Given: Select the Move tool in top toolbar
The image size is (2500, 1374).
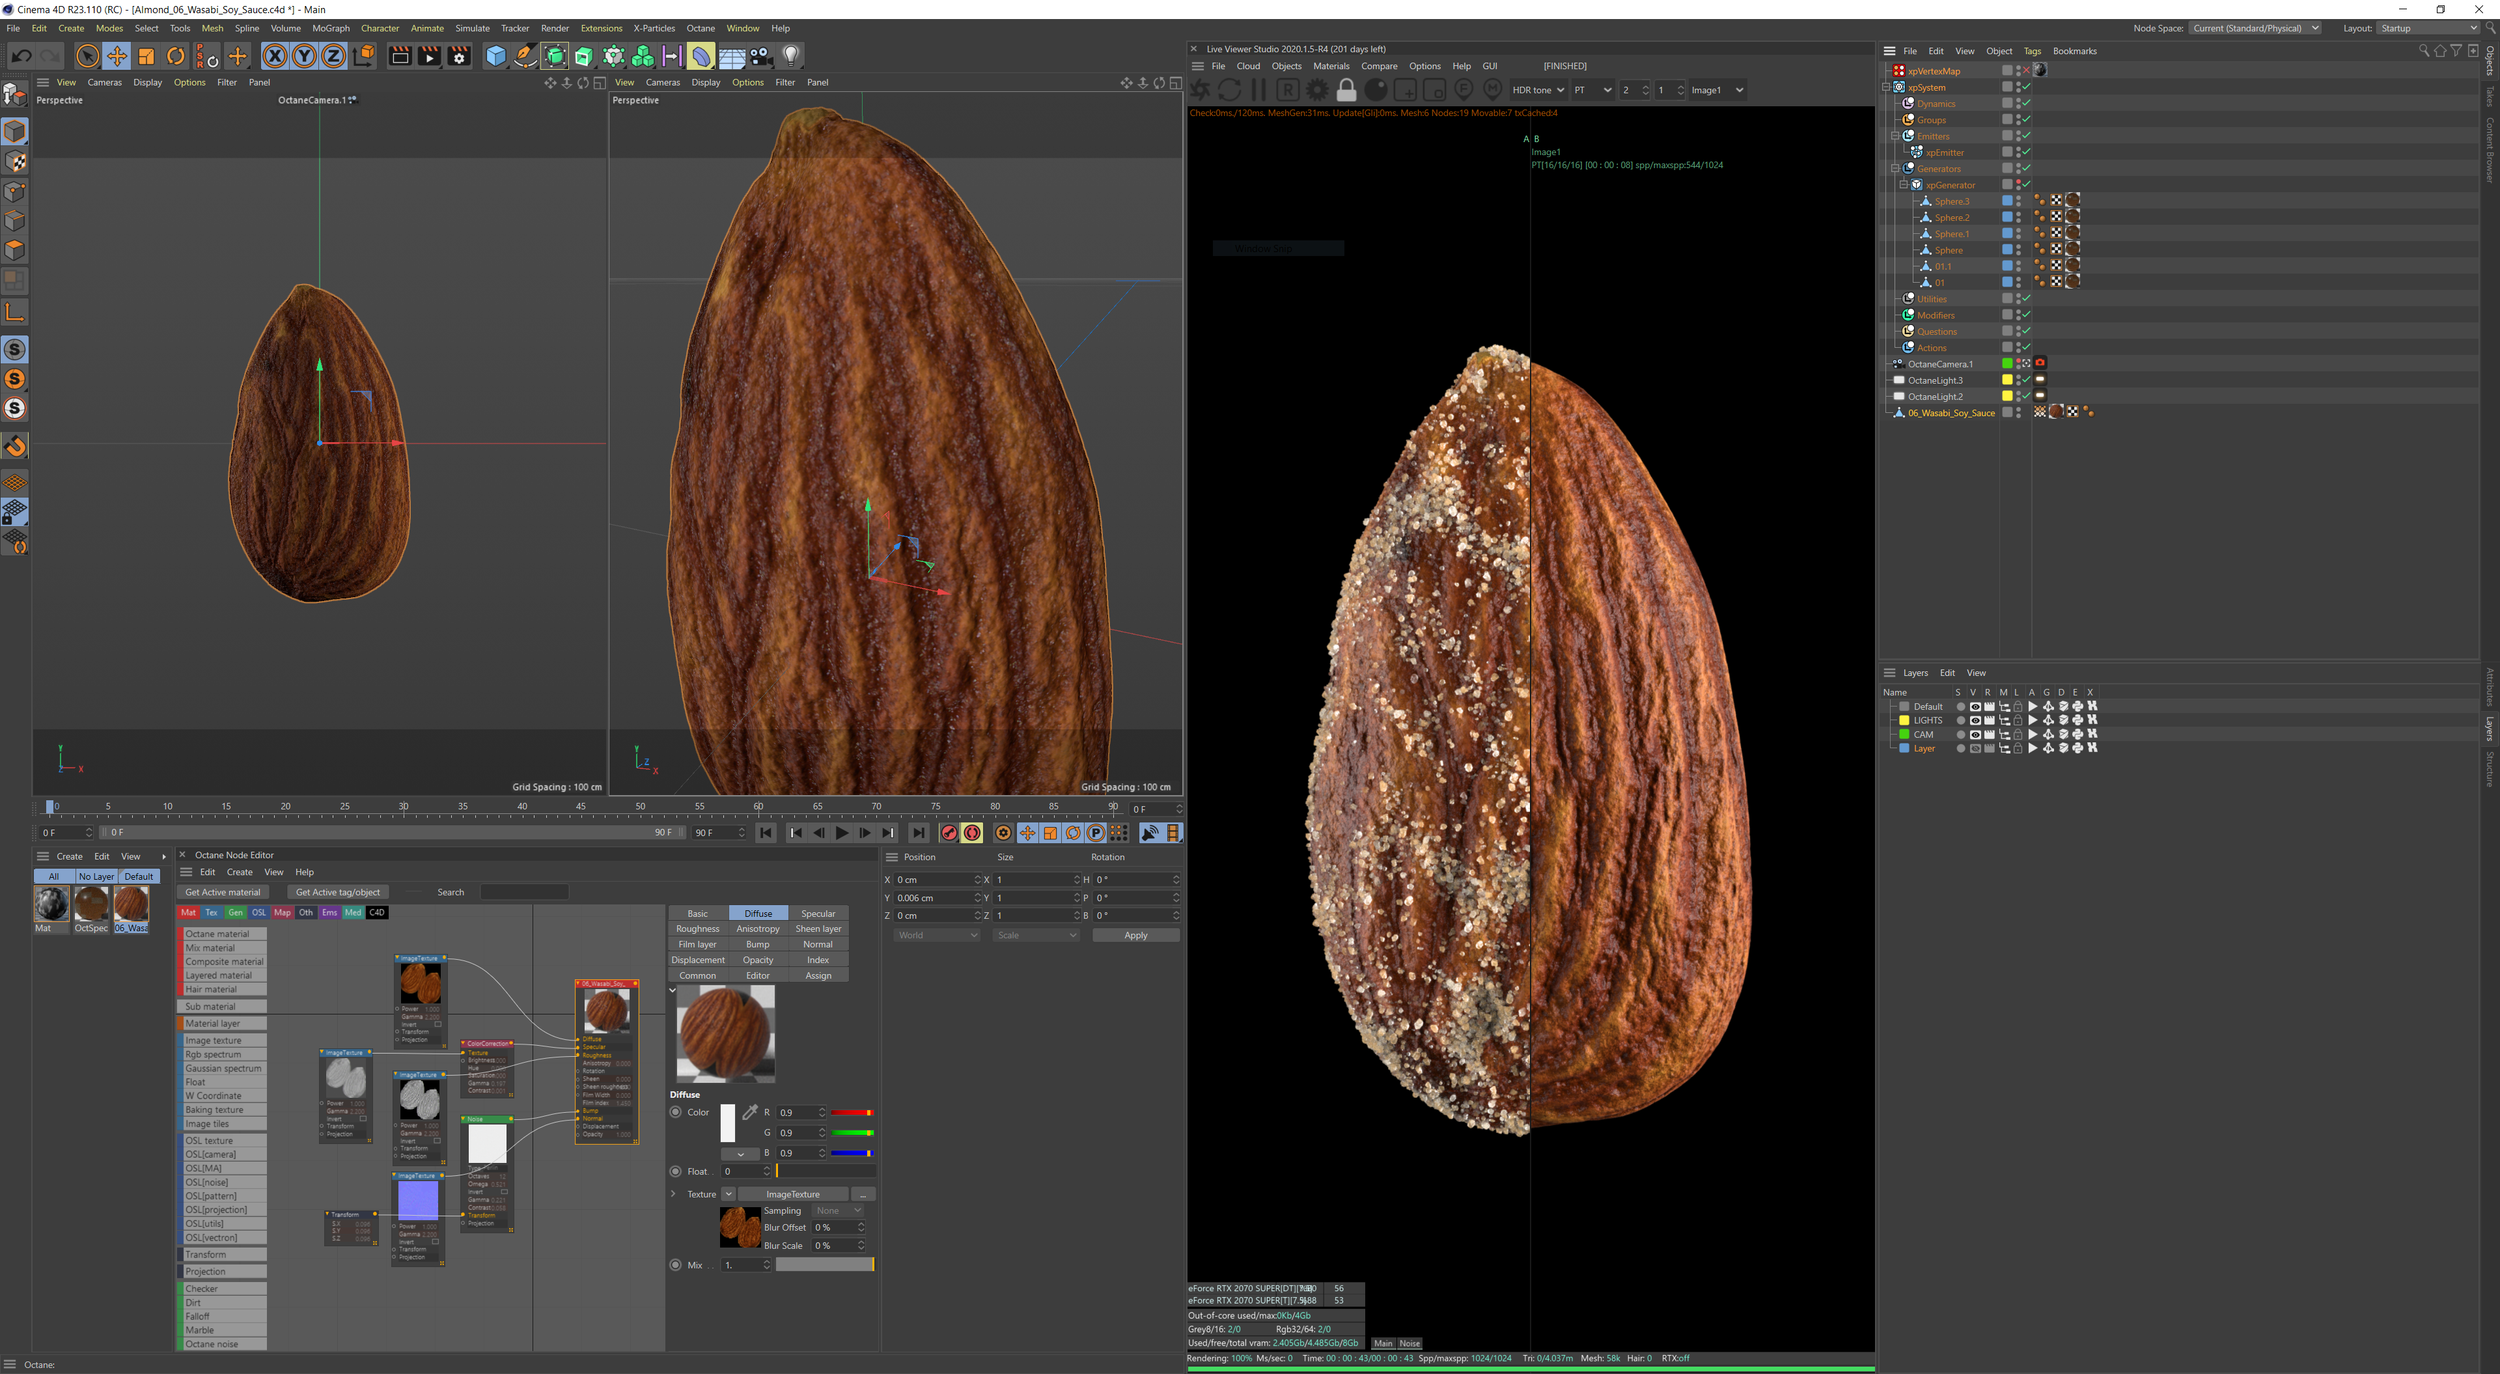Looking at the screenshot, I should click(x=117, y=56).
